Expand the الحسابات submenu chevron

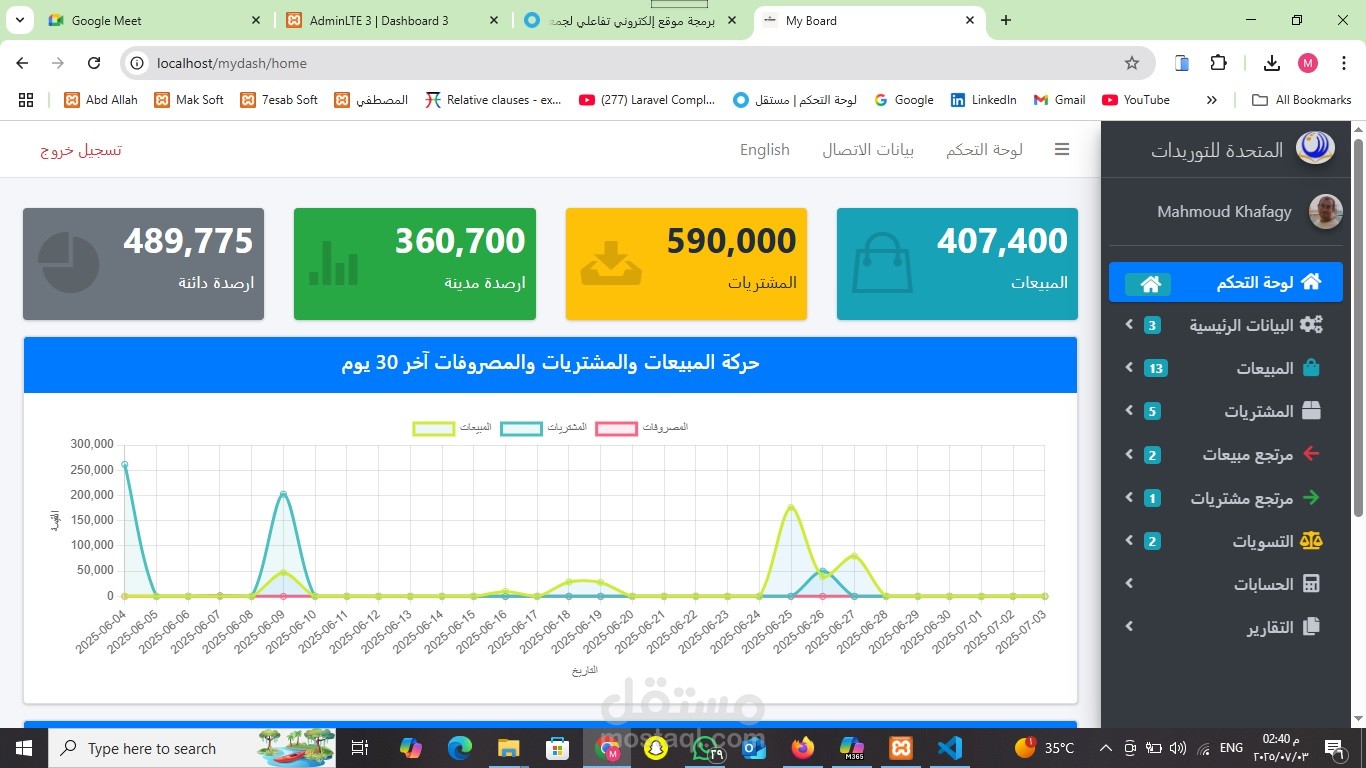pyautogui.click(x=1128, y=583)
